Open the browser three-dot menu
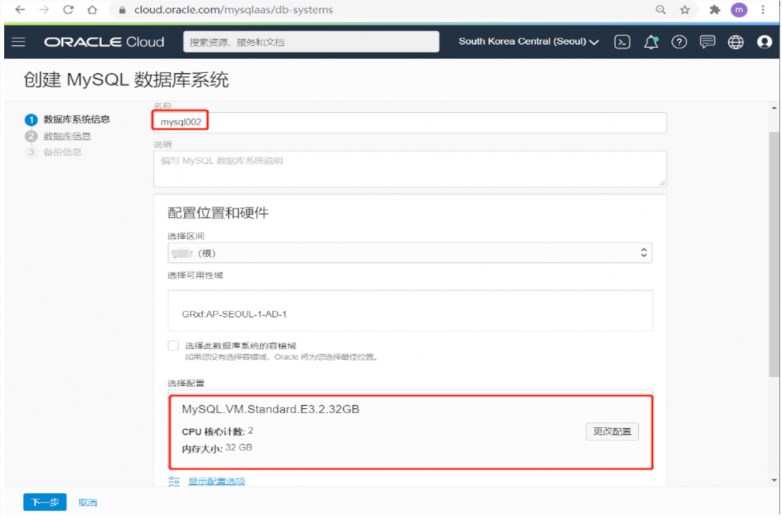Image resolution: width=782 pixels, height=520 pixels. (763, 9)
